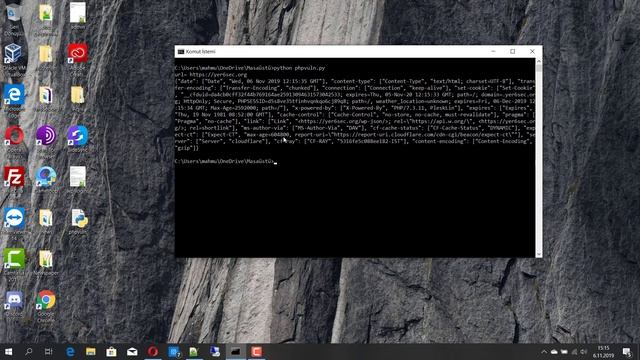The image size is (640, 360).
Task: Open Mail app from the taskbar
Action: pyautogui.click(x=132, y=351)
